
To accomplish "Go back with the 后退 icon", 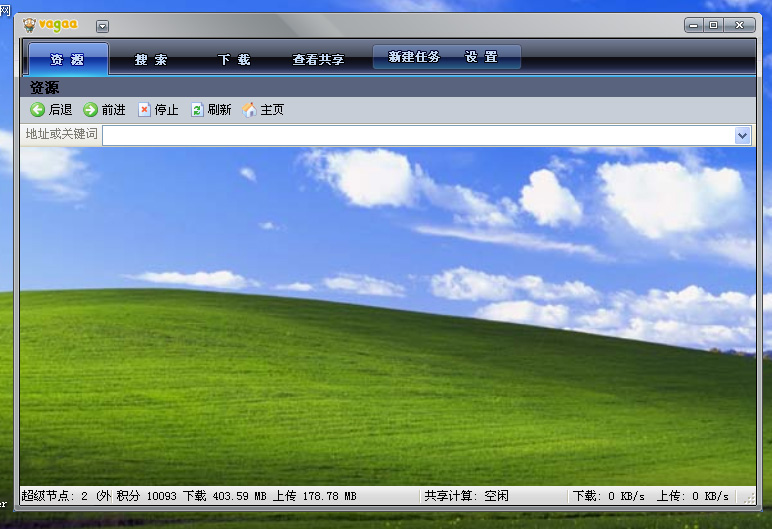I will click(x=37, y=109).
